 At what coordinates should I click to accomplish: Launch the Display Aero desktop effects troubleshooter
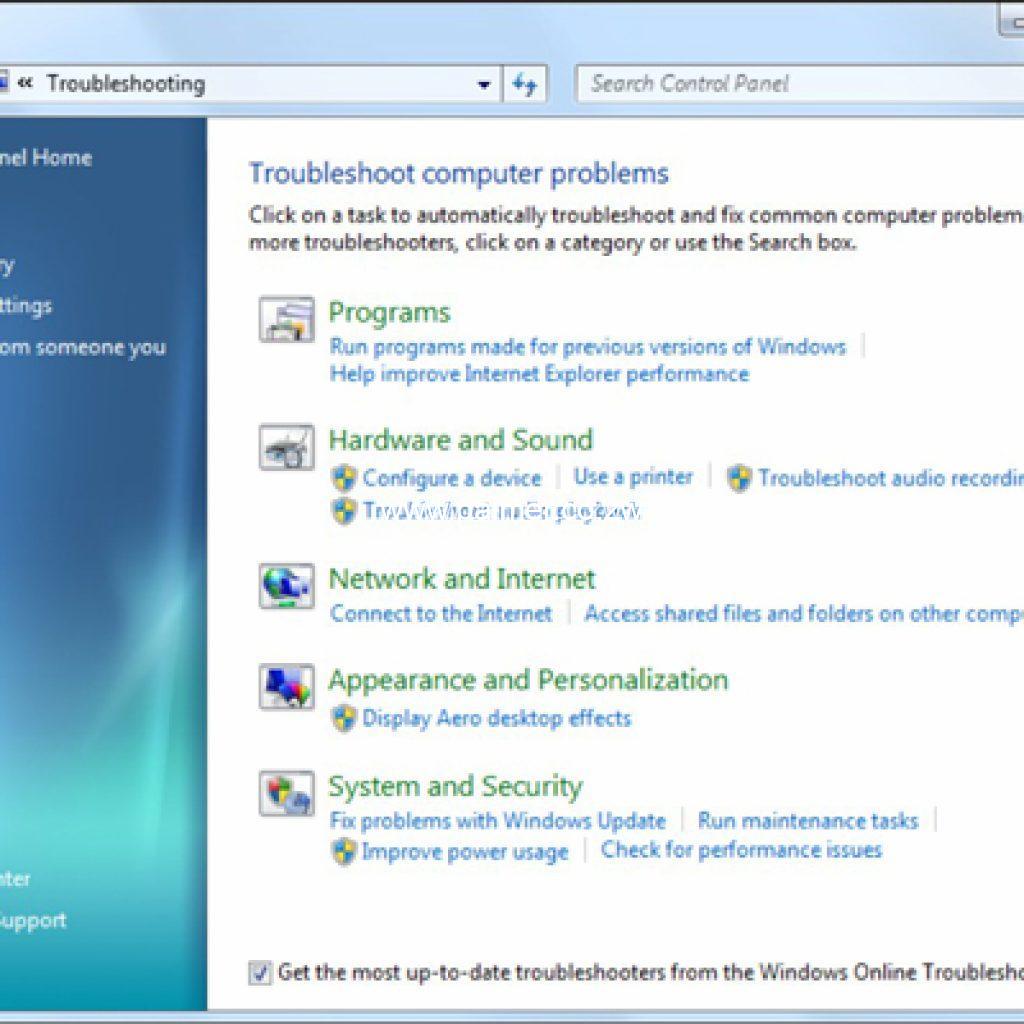497,718
